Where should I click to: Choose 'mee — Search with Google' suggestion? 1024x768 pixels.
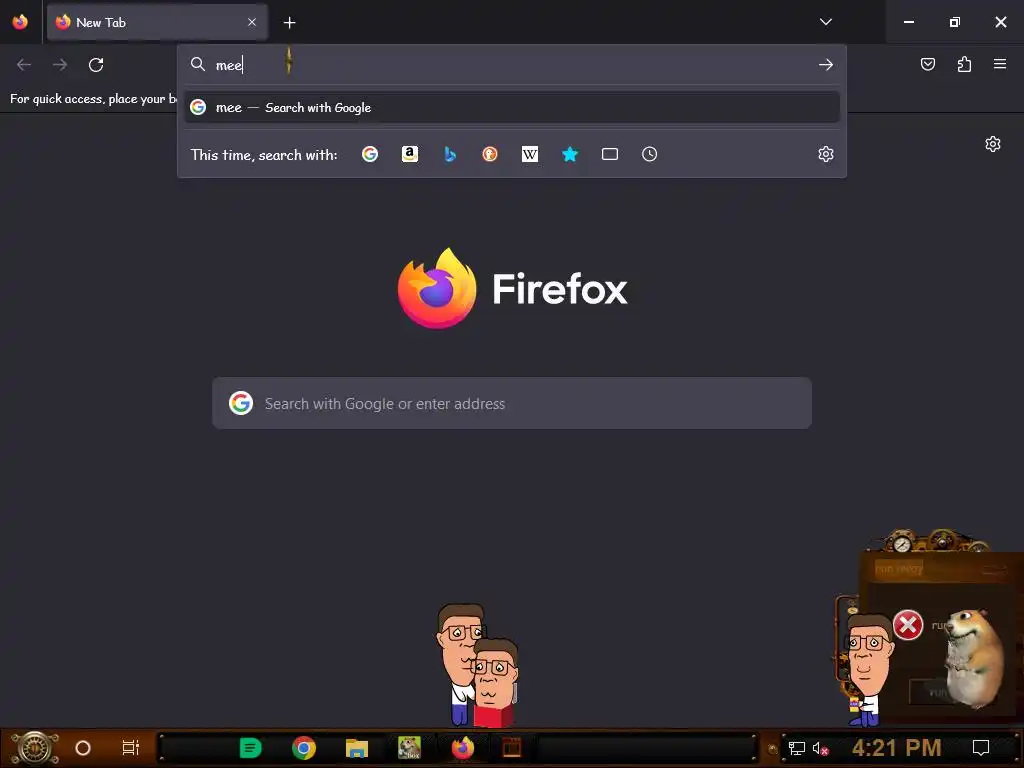[512, 107]
